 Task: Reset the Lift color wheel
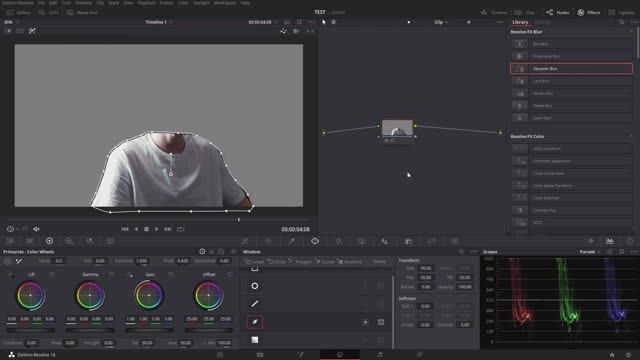click(x=52, y=275)
